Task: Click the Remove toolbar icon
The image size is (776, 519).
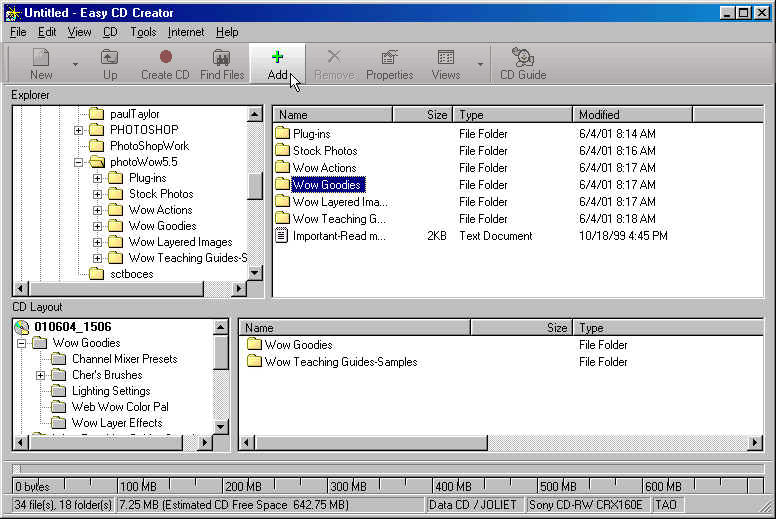Action: (334, 64)
